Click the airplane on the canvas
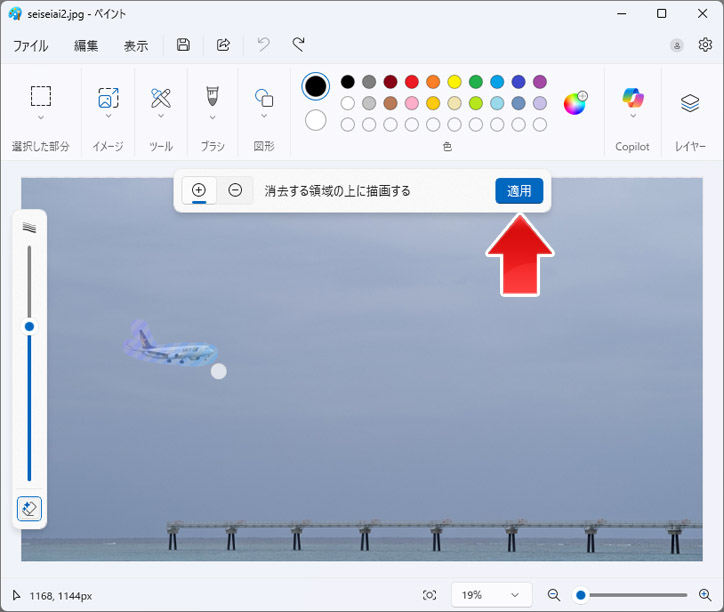724x612 pixels. (x=172, y=349)
